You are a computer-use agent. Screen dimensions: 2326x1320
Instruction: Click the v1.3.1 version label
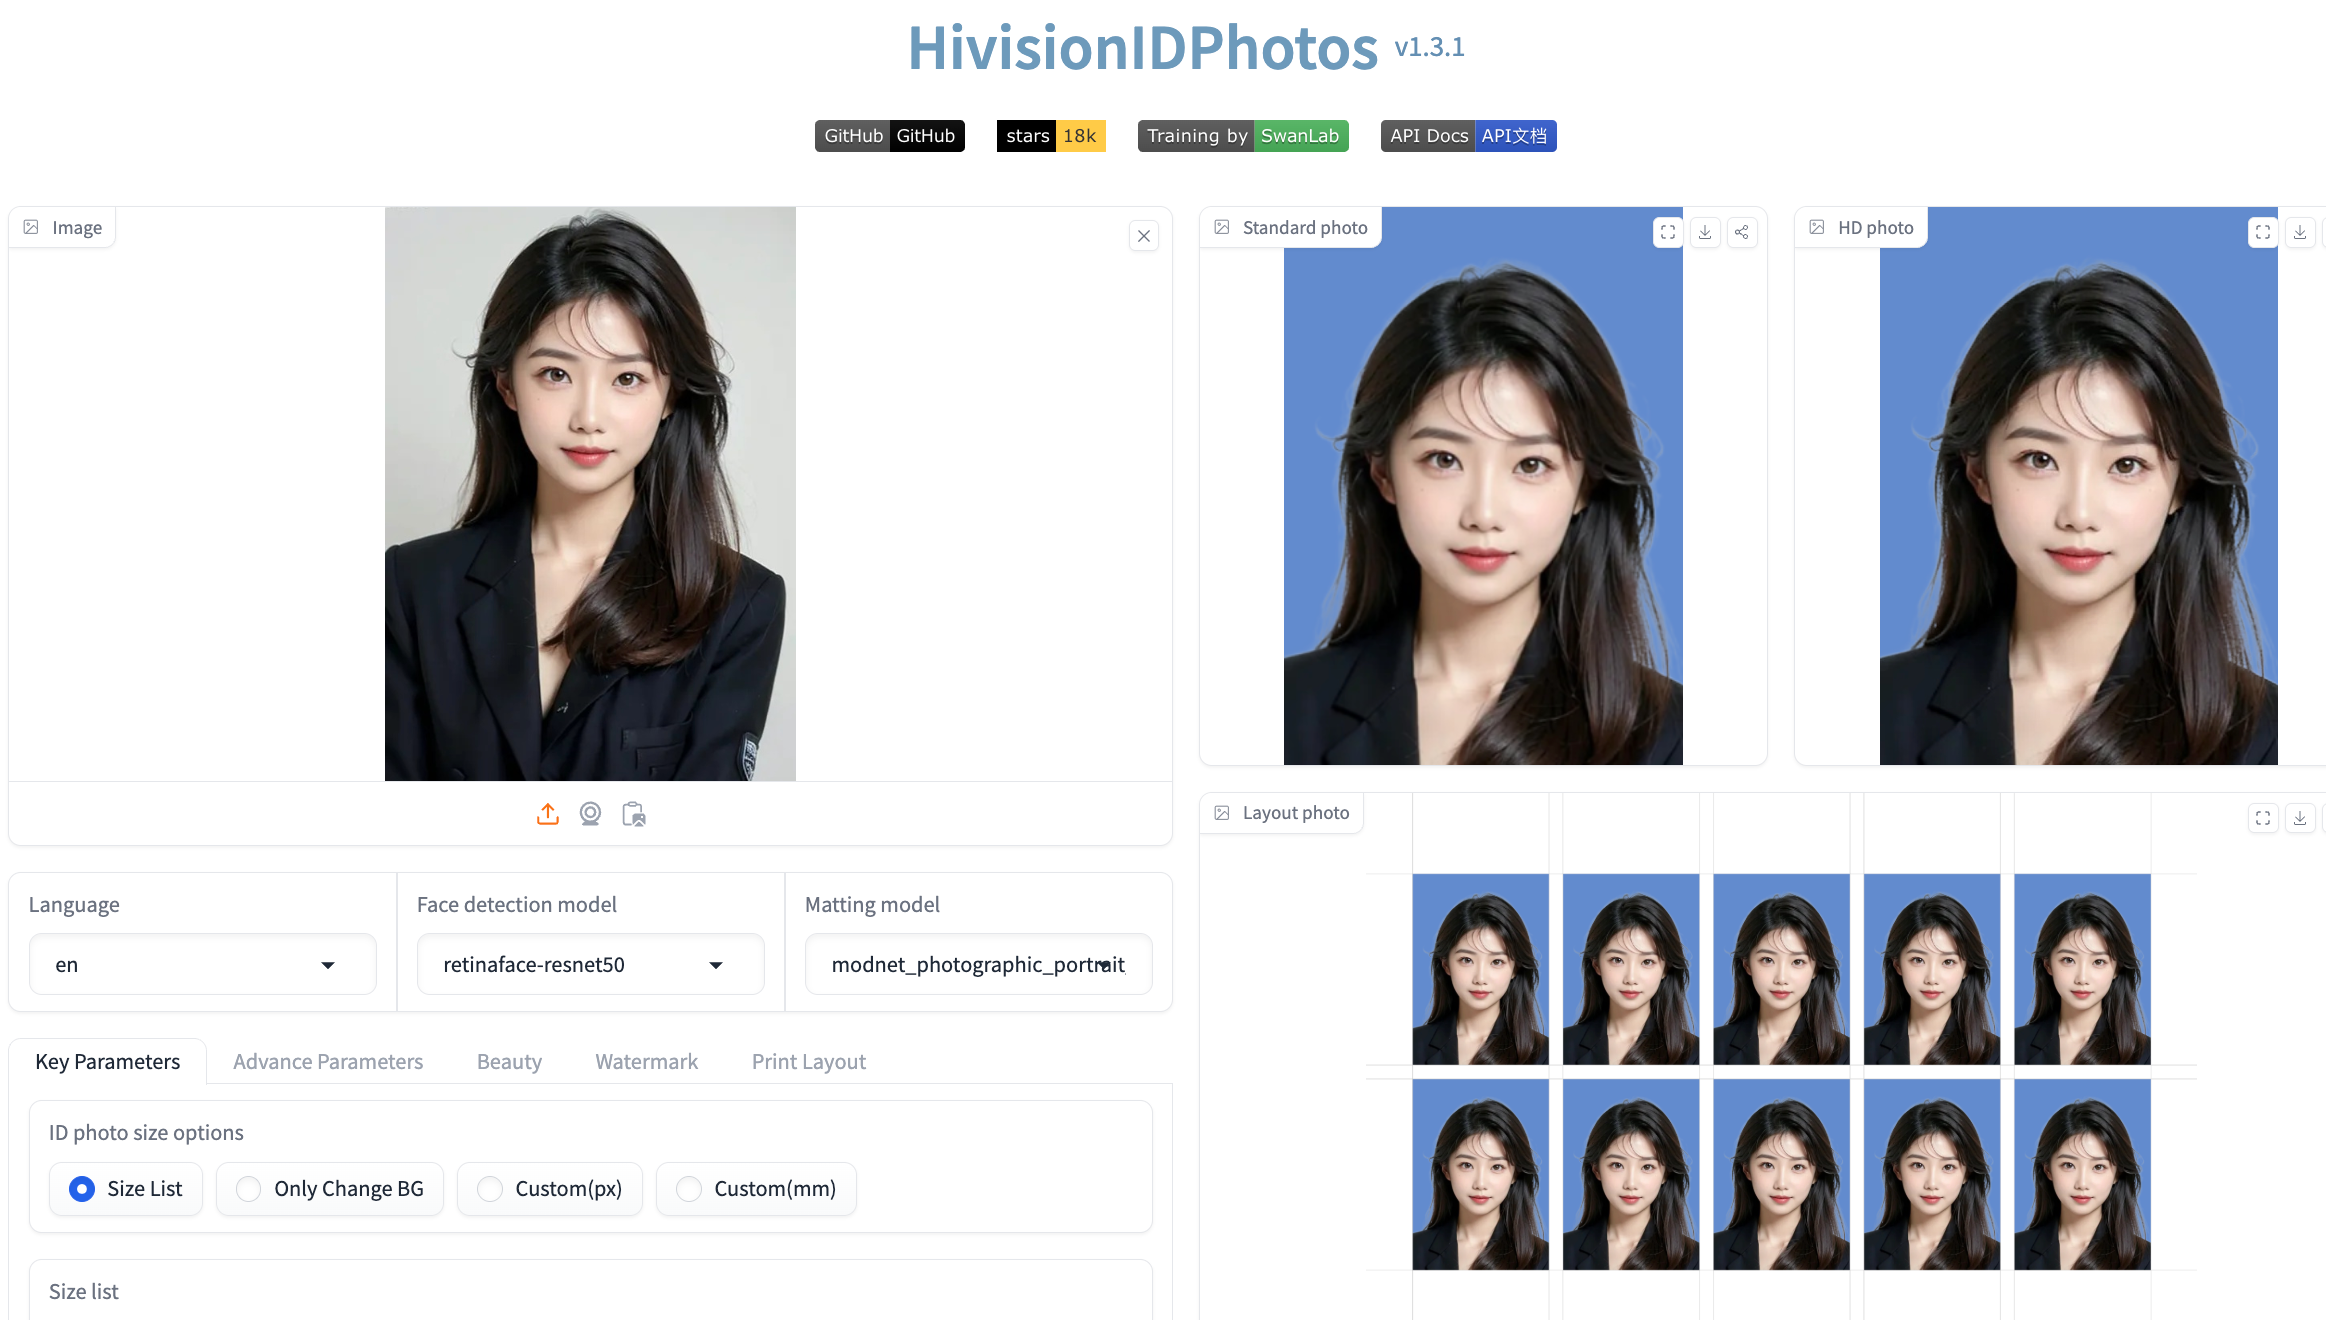point(1429,47)
